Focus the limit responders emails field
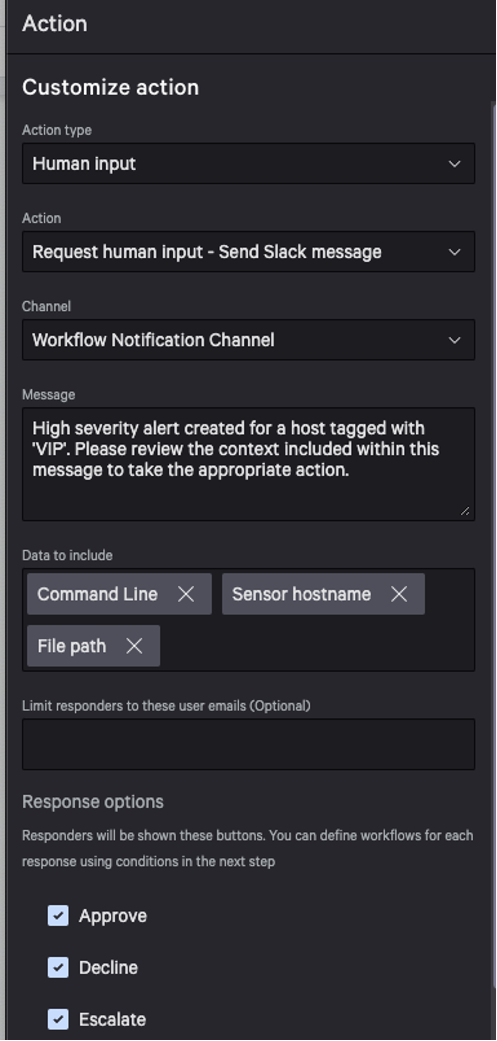The image size is (497, 1041). (x=248, y=744)
